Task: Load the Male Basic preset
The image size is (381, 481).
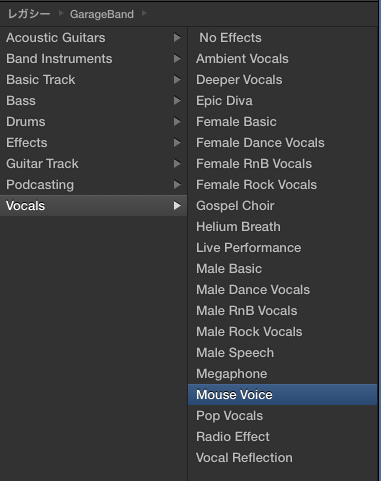Action: tap(283, 269)
